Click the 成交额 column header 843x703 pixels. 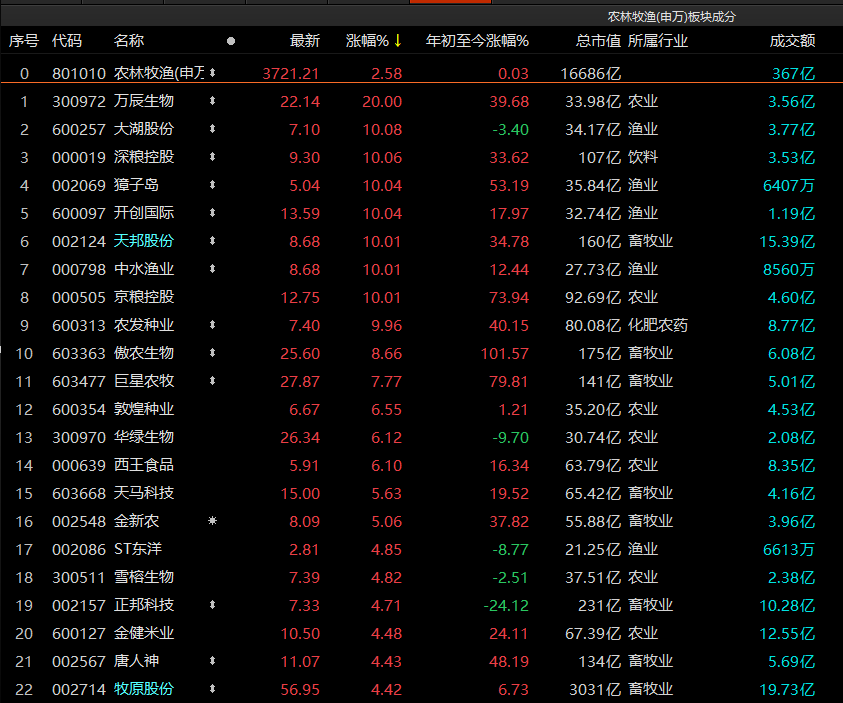click(x=792, y=41)
